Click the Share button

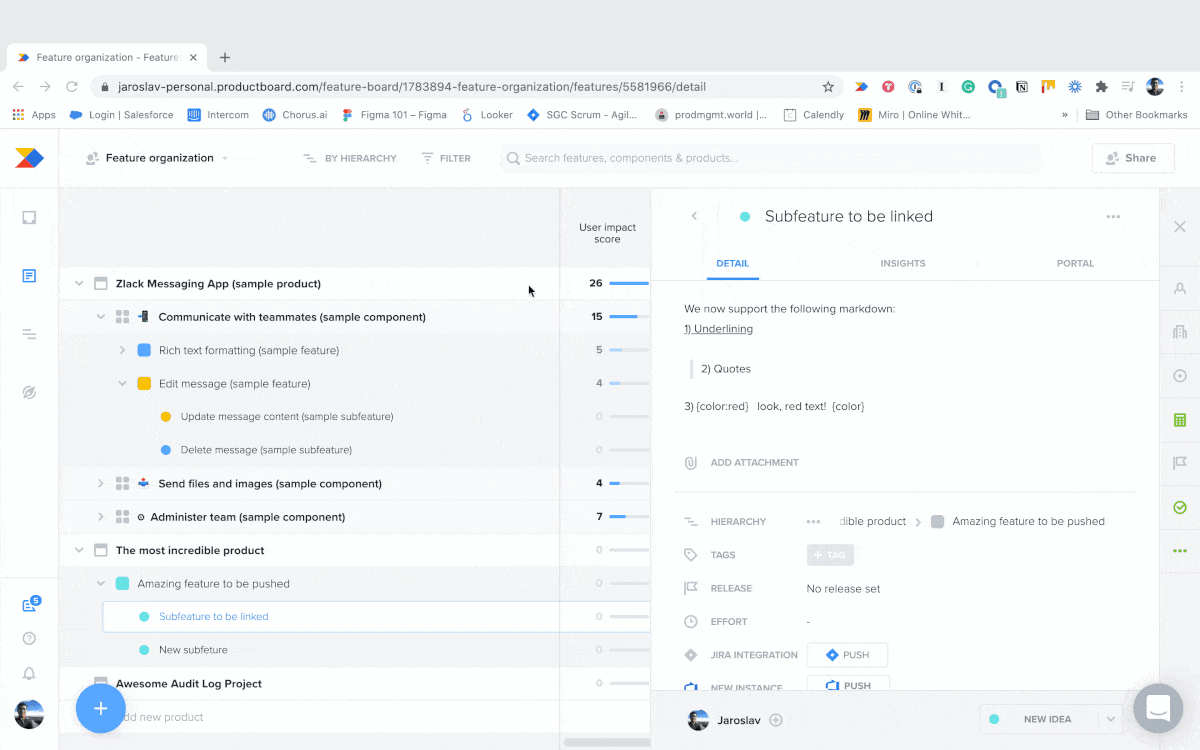[x=1132, y=158]
